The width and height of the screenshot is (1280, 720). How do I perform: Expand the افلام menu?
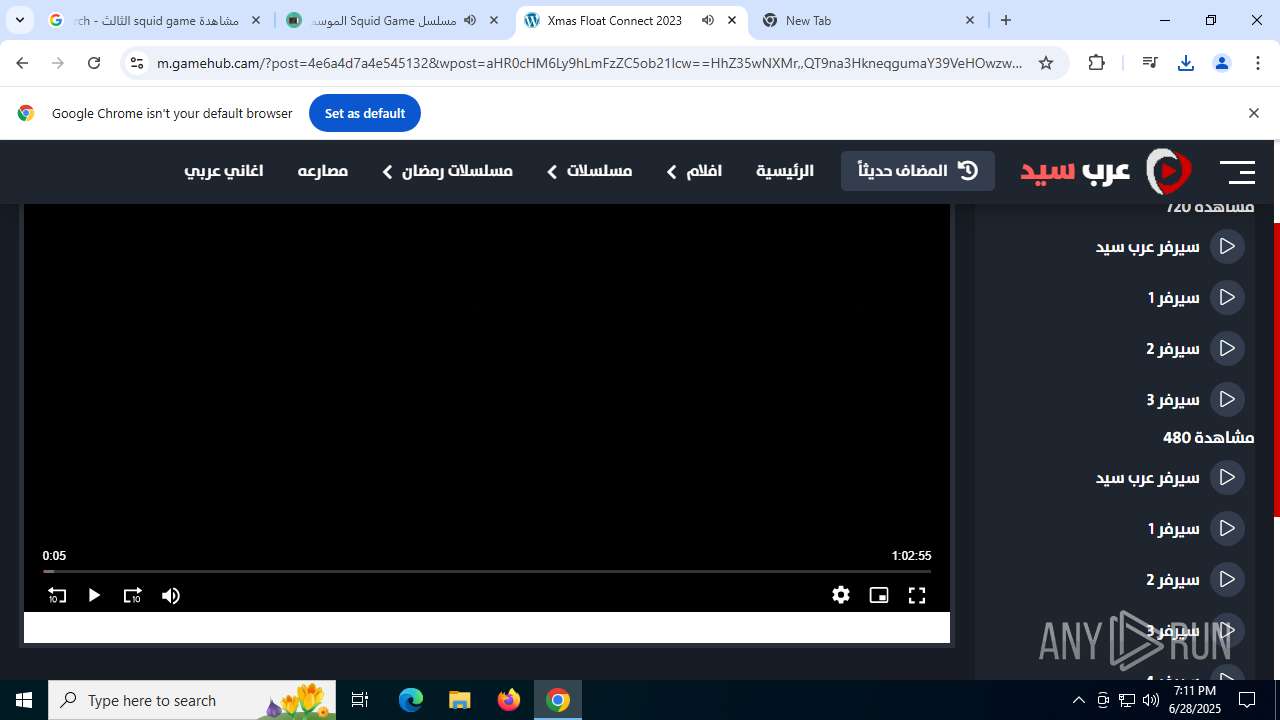pyautogui.click(x=694, y=171)
